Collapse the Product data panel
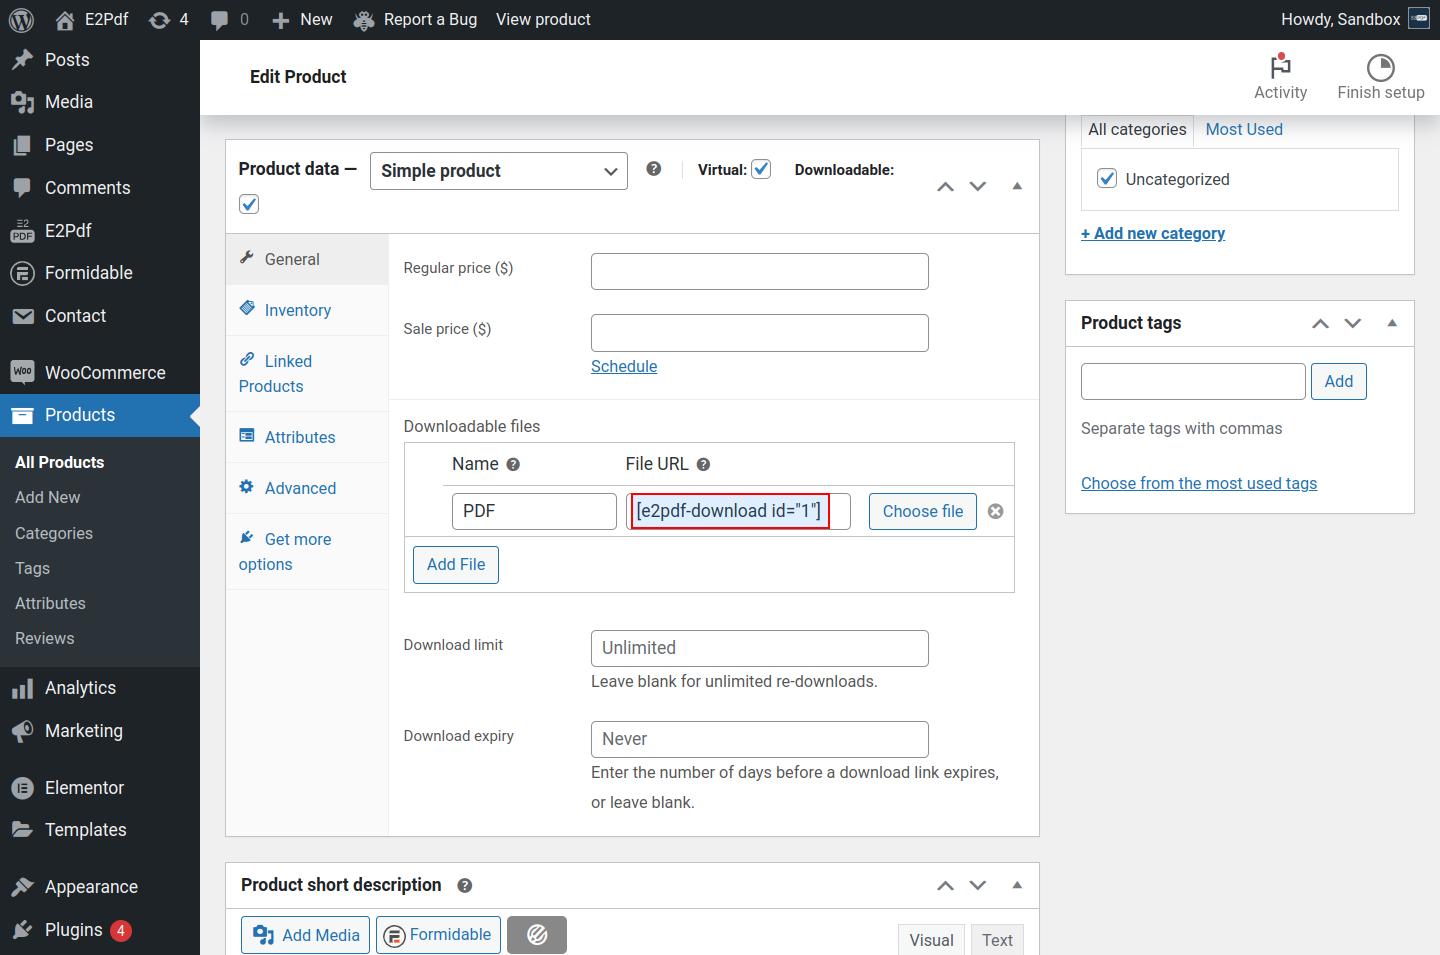This screenshot has height=955, width=1440. (1016, 186)
